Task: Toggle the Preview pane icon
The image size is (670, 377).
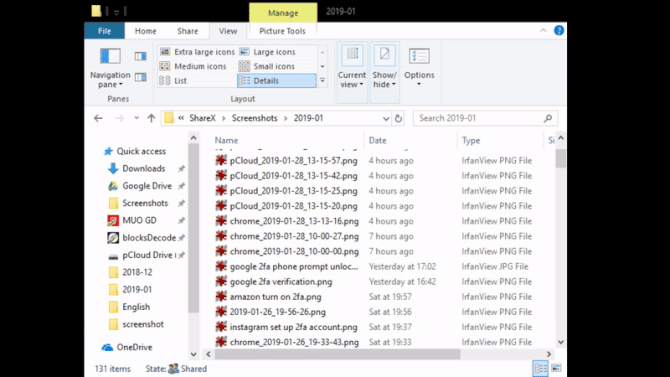Action: coord(141,56)
